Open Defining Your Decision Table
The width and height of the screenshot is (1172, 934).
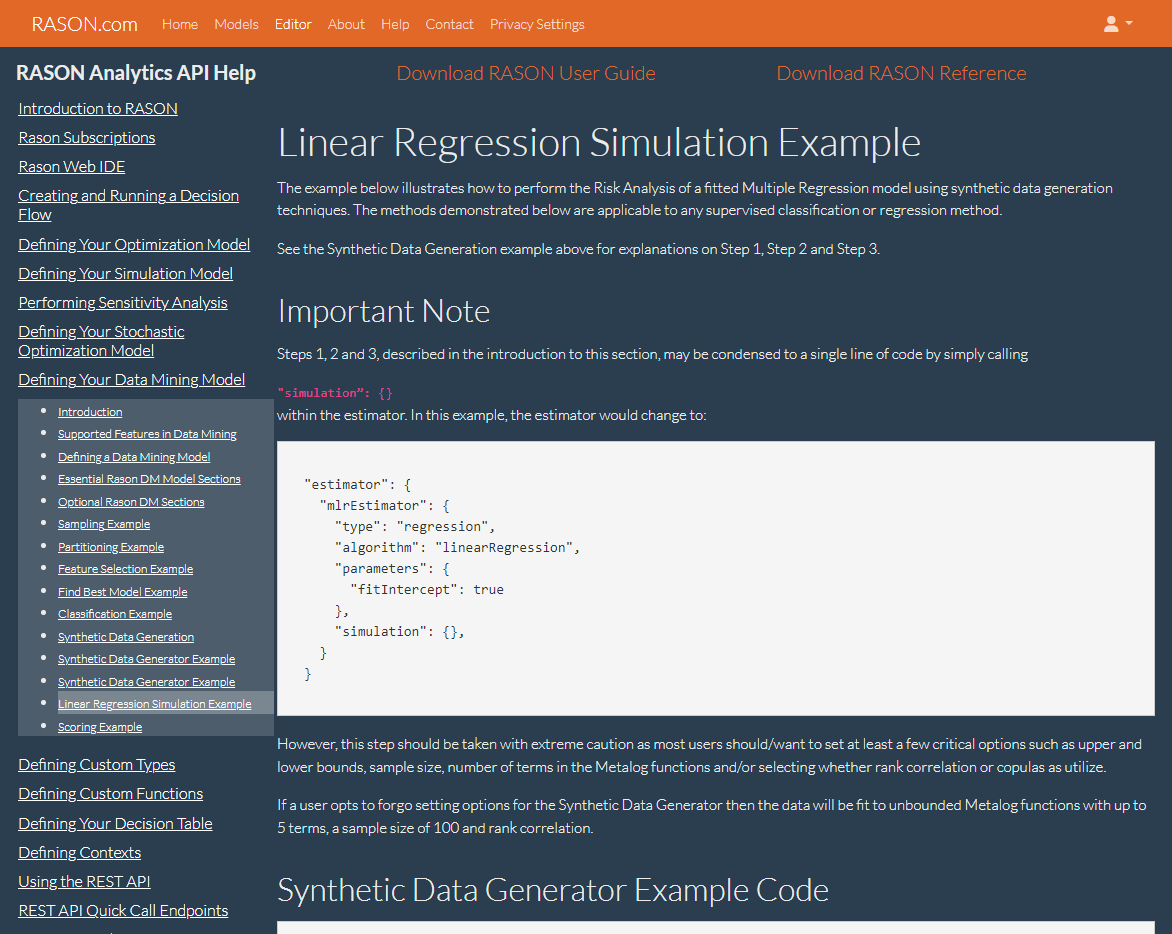tap(116, 823)
